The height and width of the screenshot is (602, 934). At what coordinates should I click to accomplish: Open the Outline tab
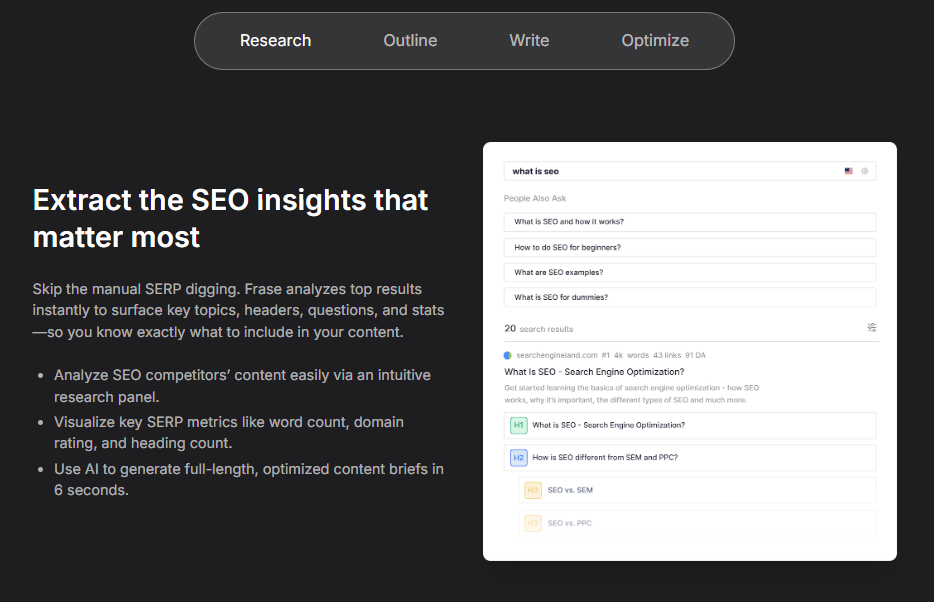point(410,40)
